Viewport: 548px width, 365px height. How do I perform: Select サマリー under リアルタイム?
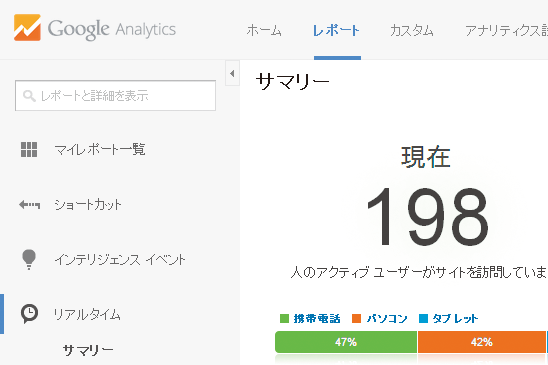pos(88,350)
